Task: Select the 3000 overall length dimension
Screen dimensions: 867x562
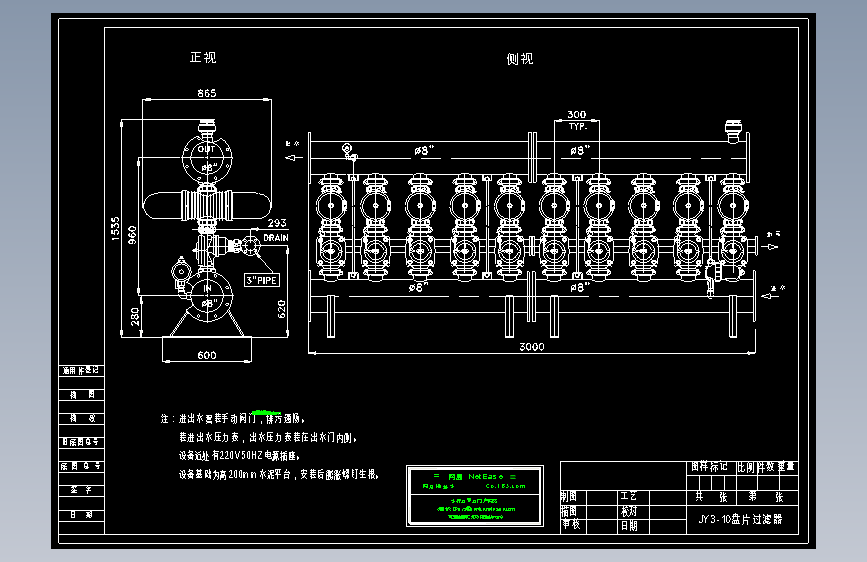Action: (x=532, y=347)
